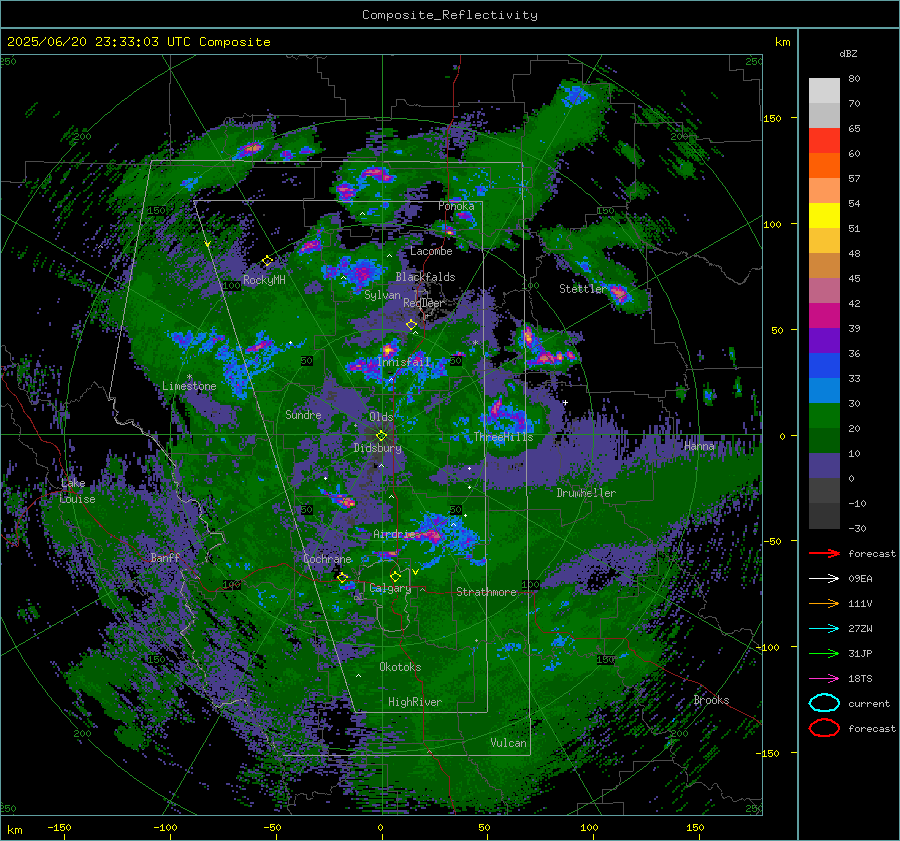Click the Banff town label
This screenshot has width=900, height=841.
point(165,557)
